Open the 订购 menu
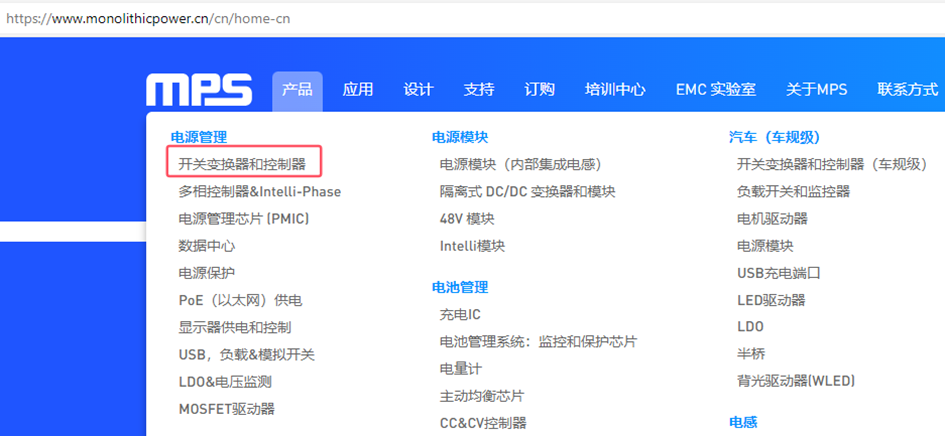Screen dimensions: 945x436 [x=539, y=90]
